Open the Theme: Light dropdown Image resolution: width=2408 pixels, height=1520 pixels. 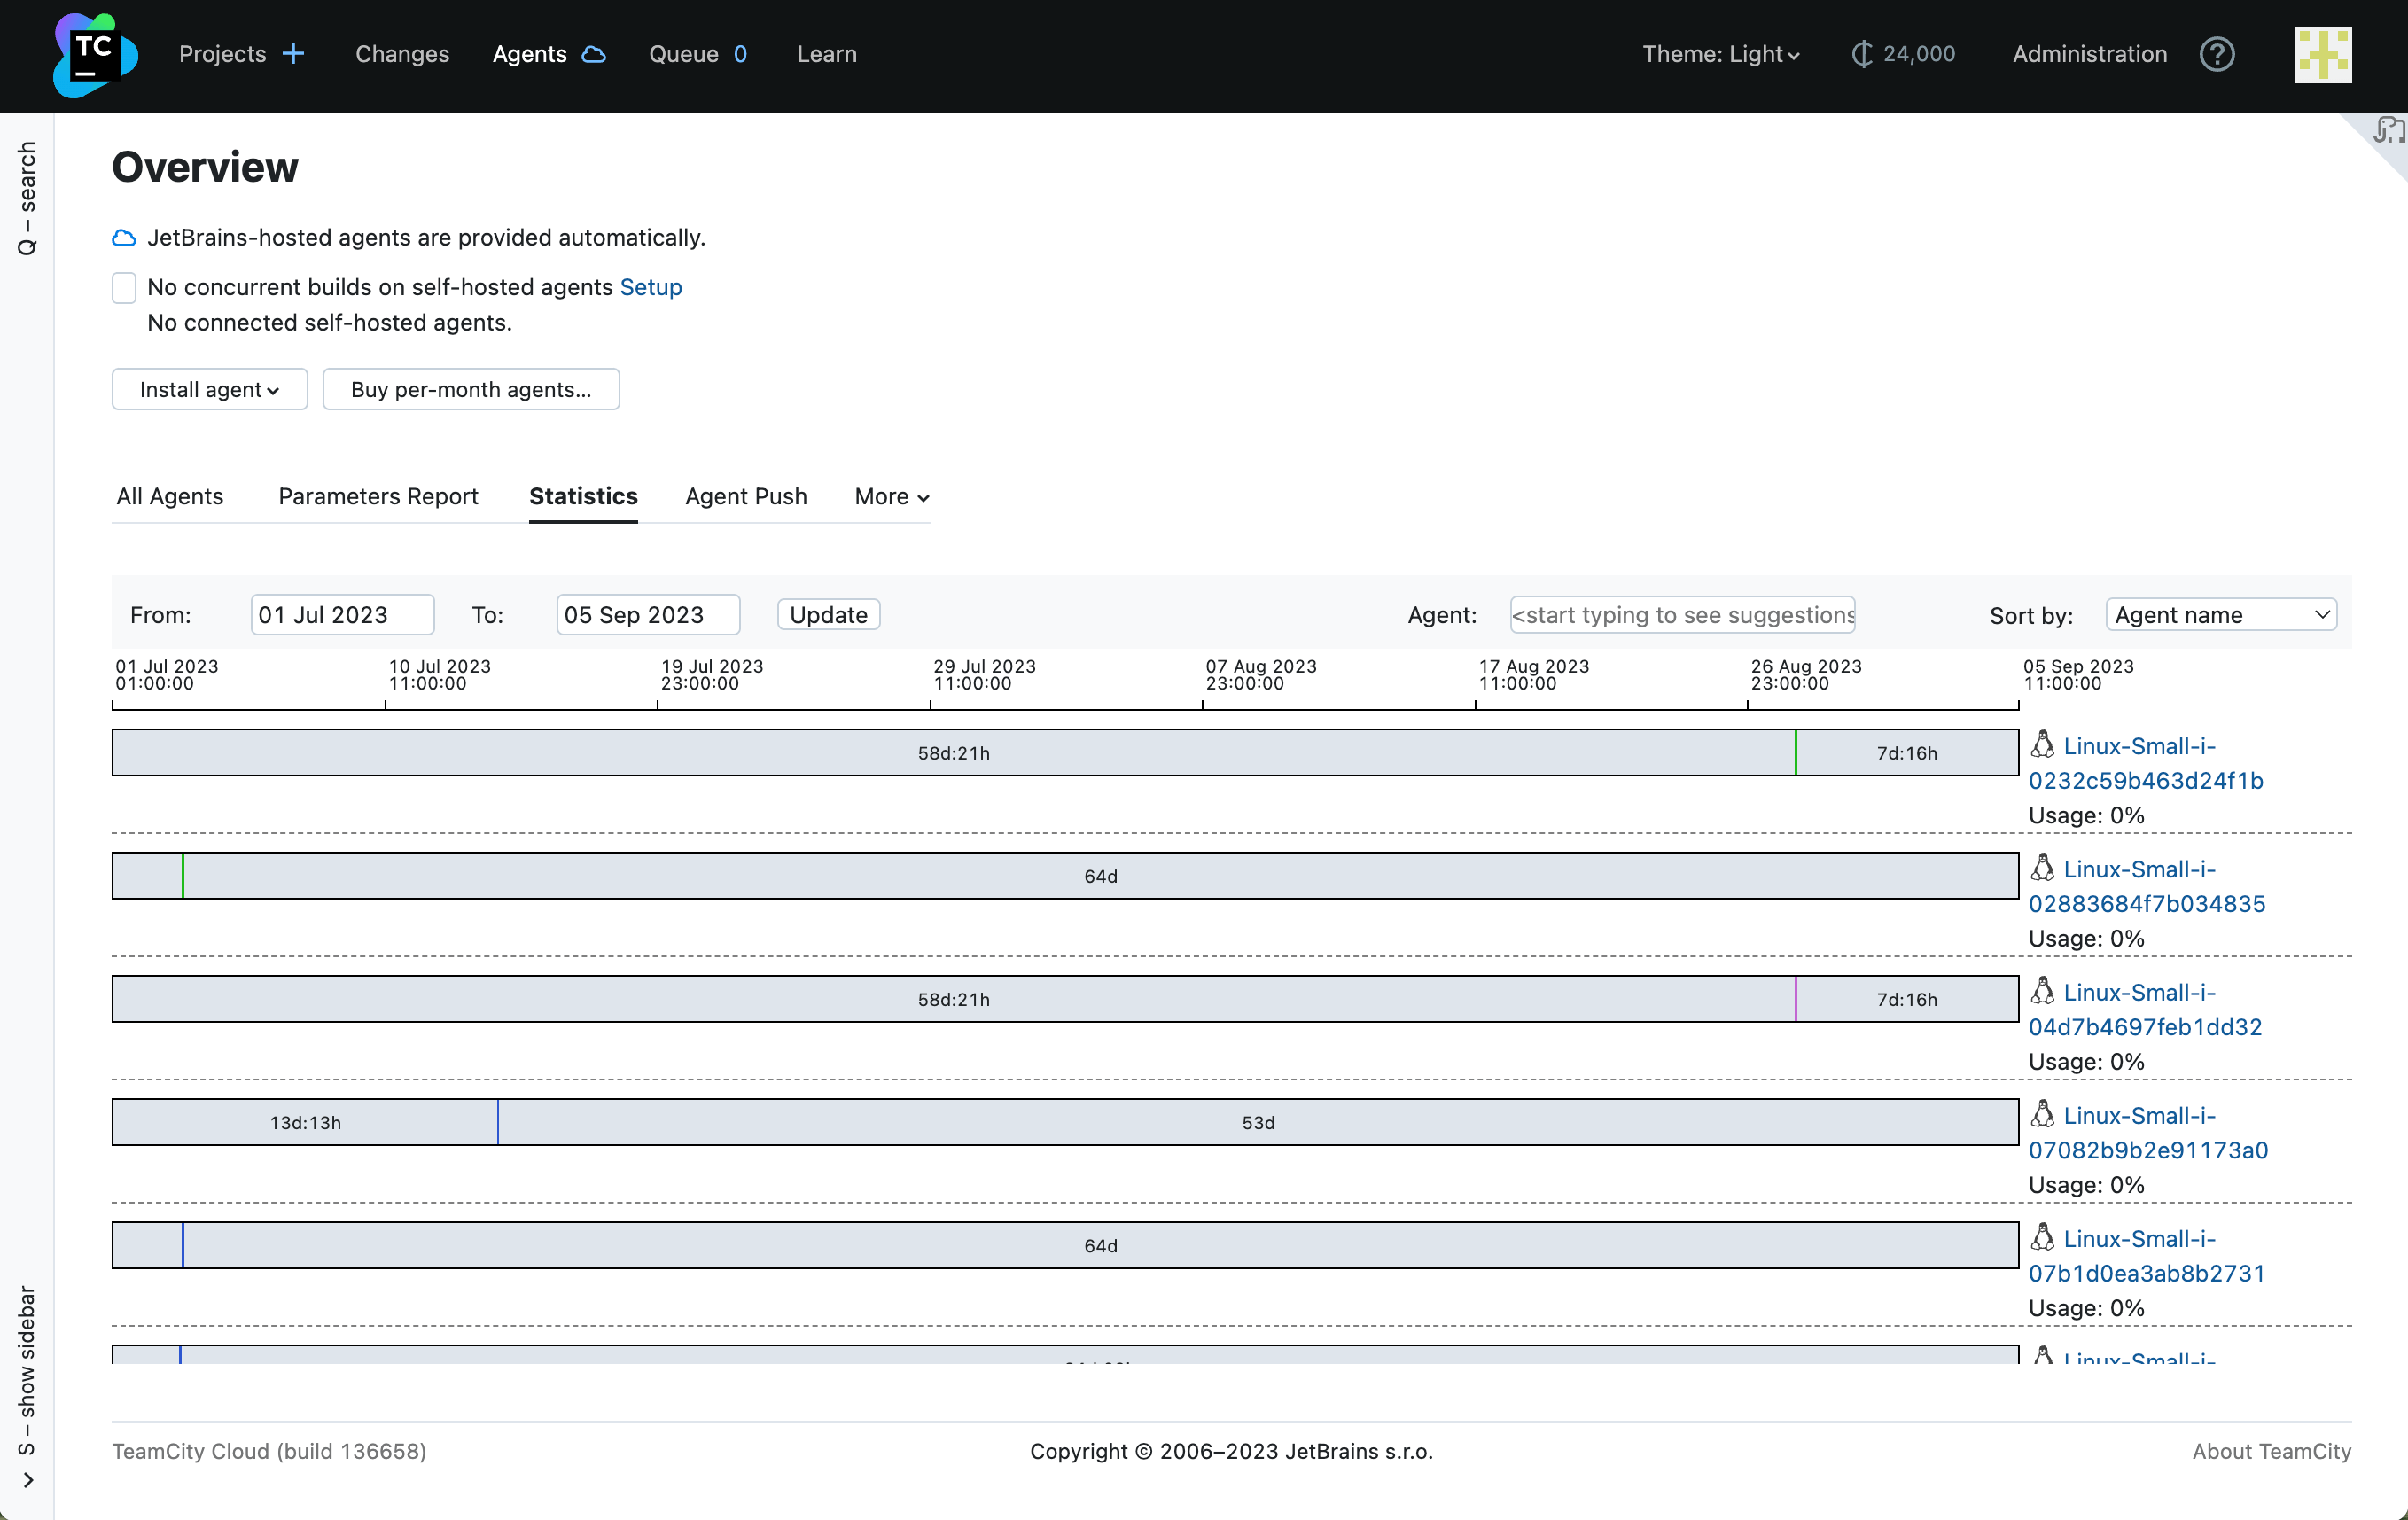coord(1720,54)
